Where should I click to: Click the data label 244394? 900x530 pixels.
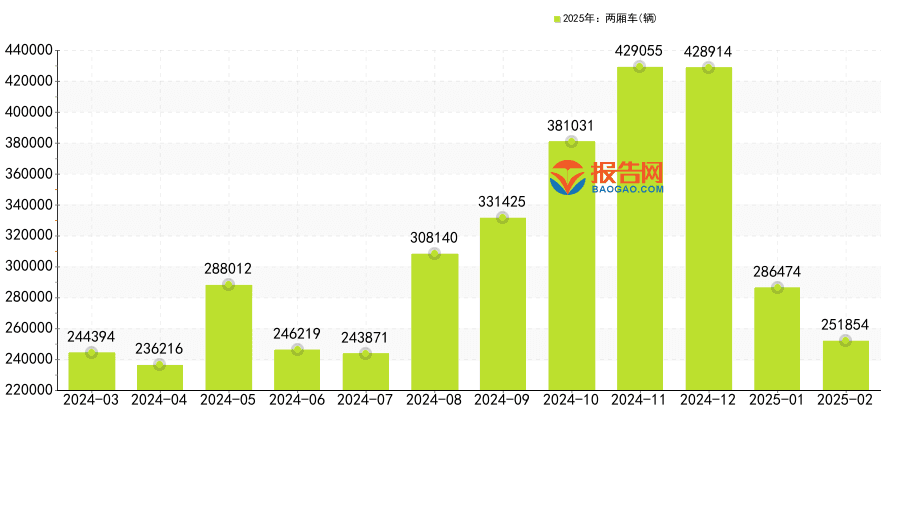91,336
